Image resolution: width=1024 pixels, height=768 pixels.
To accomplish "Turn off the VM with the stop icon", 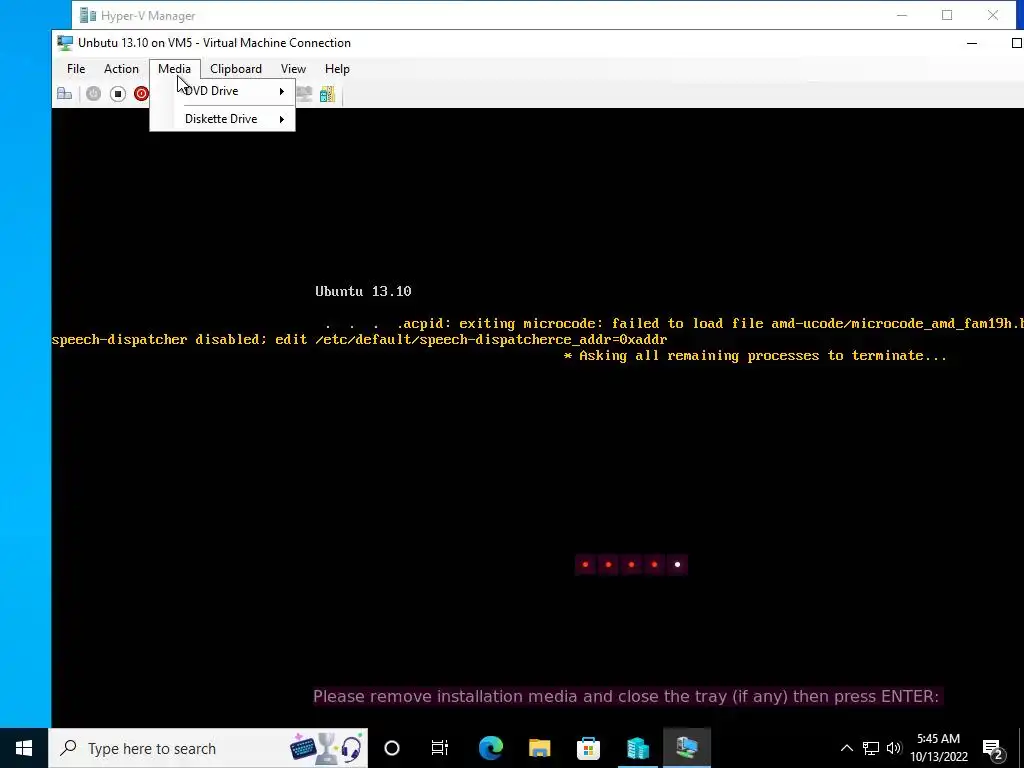I will (x=118, y=94).
